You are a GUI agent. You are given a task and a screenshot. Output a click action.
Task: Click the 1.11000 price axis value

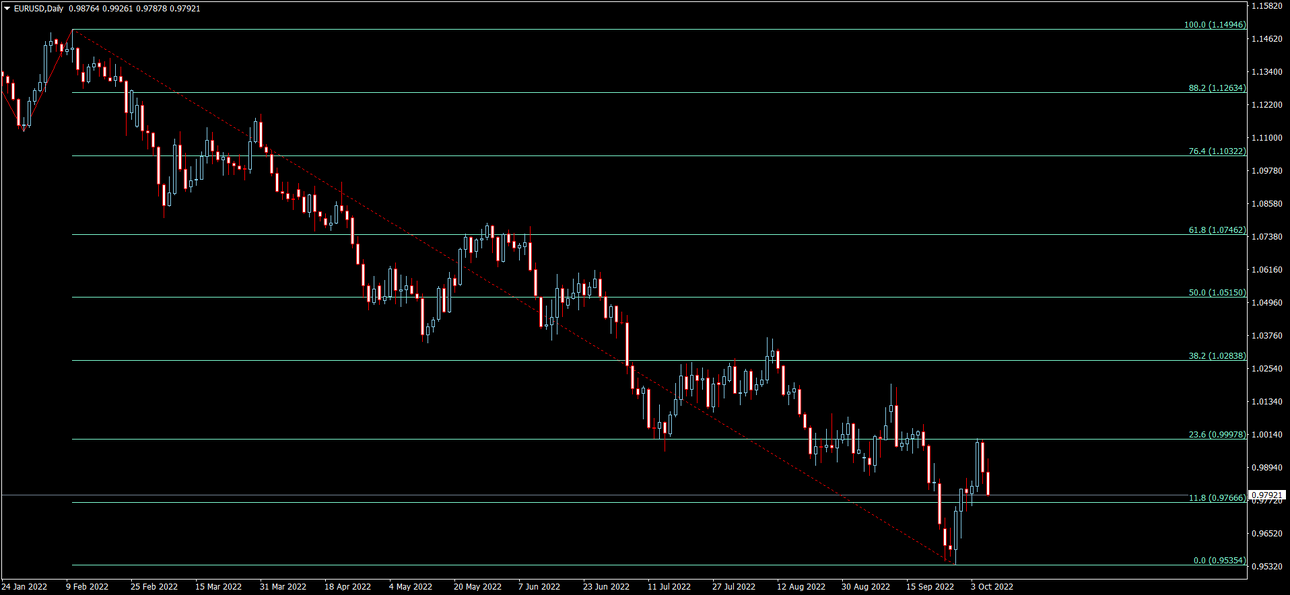tap(1268, 138)
